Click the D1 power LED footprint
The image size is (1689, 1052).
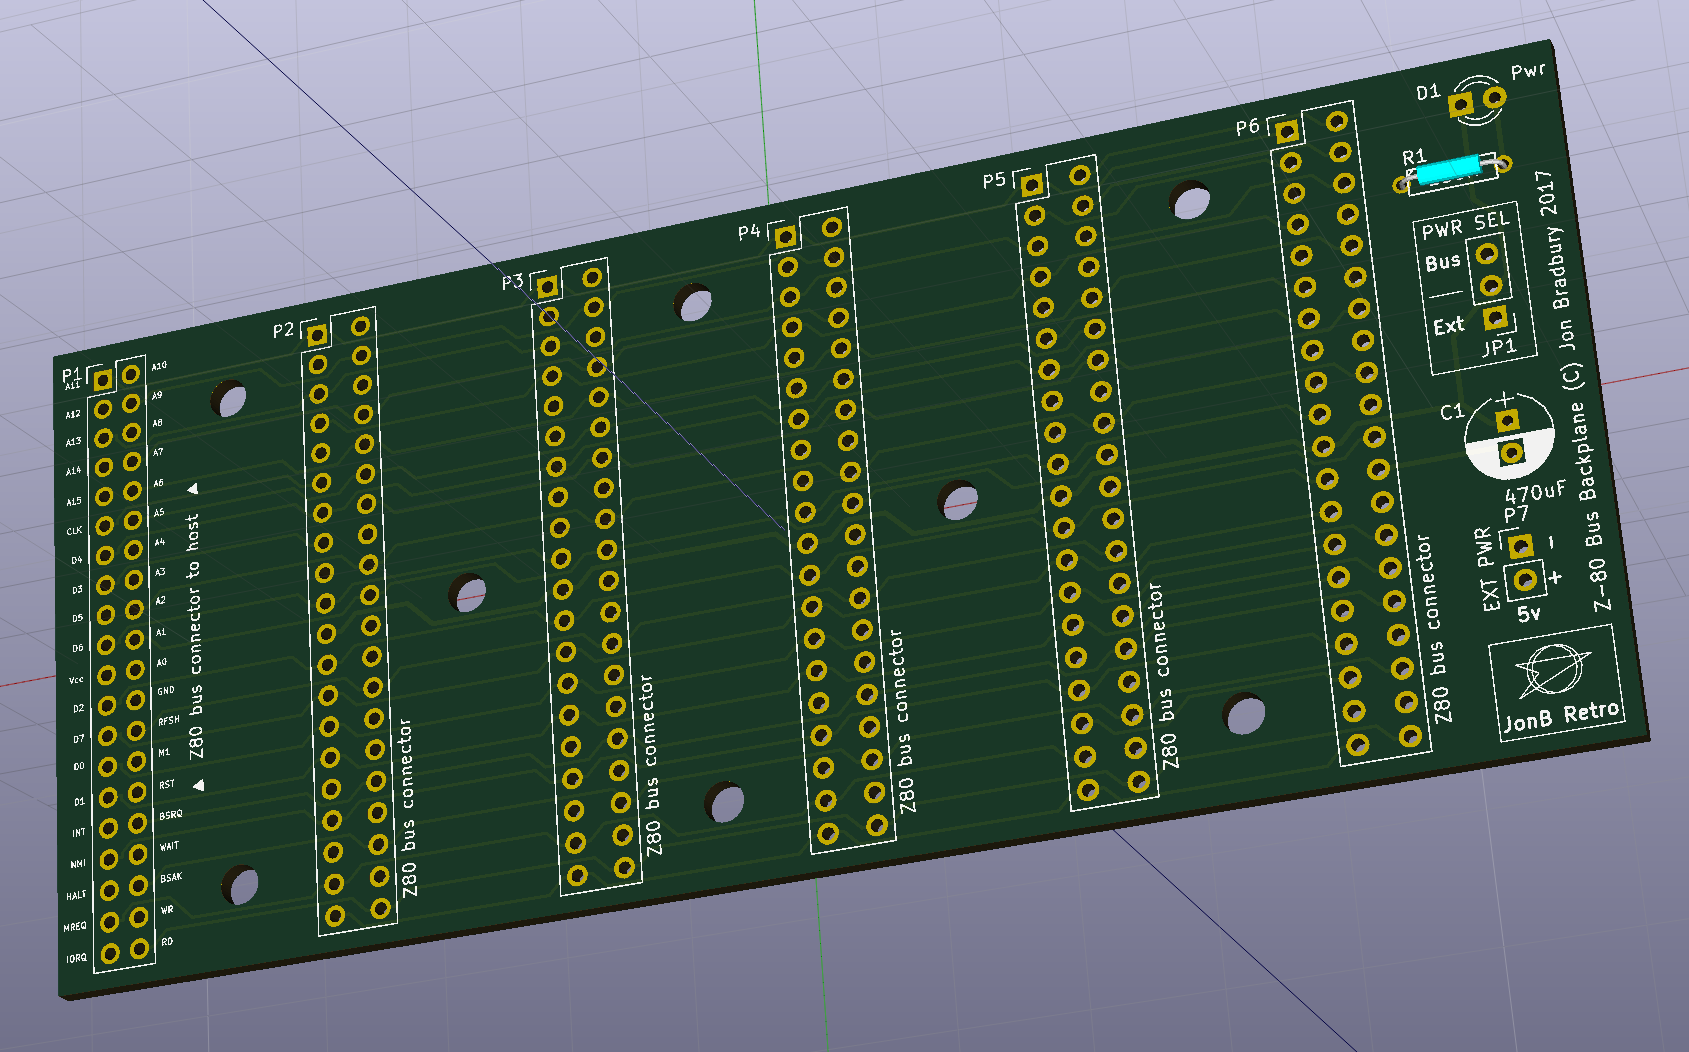(x=1478, y=100)
